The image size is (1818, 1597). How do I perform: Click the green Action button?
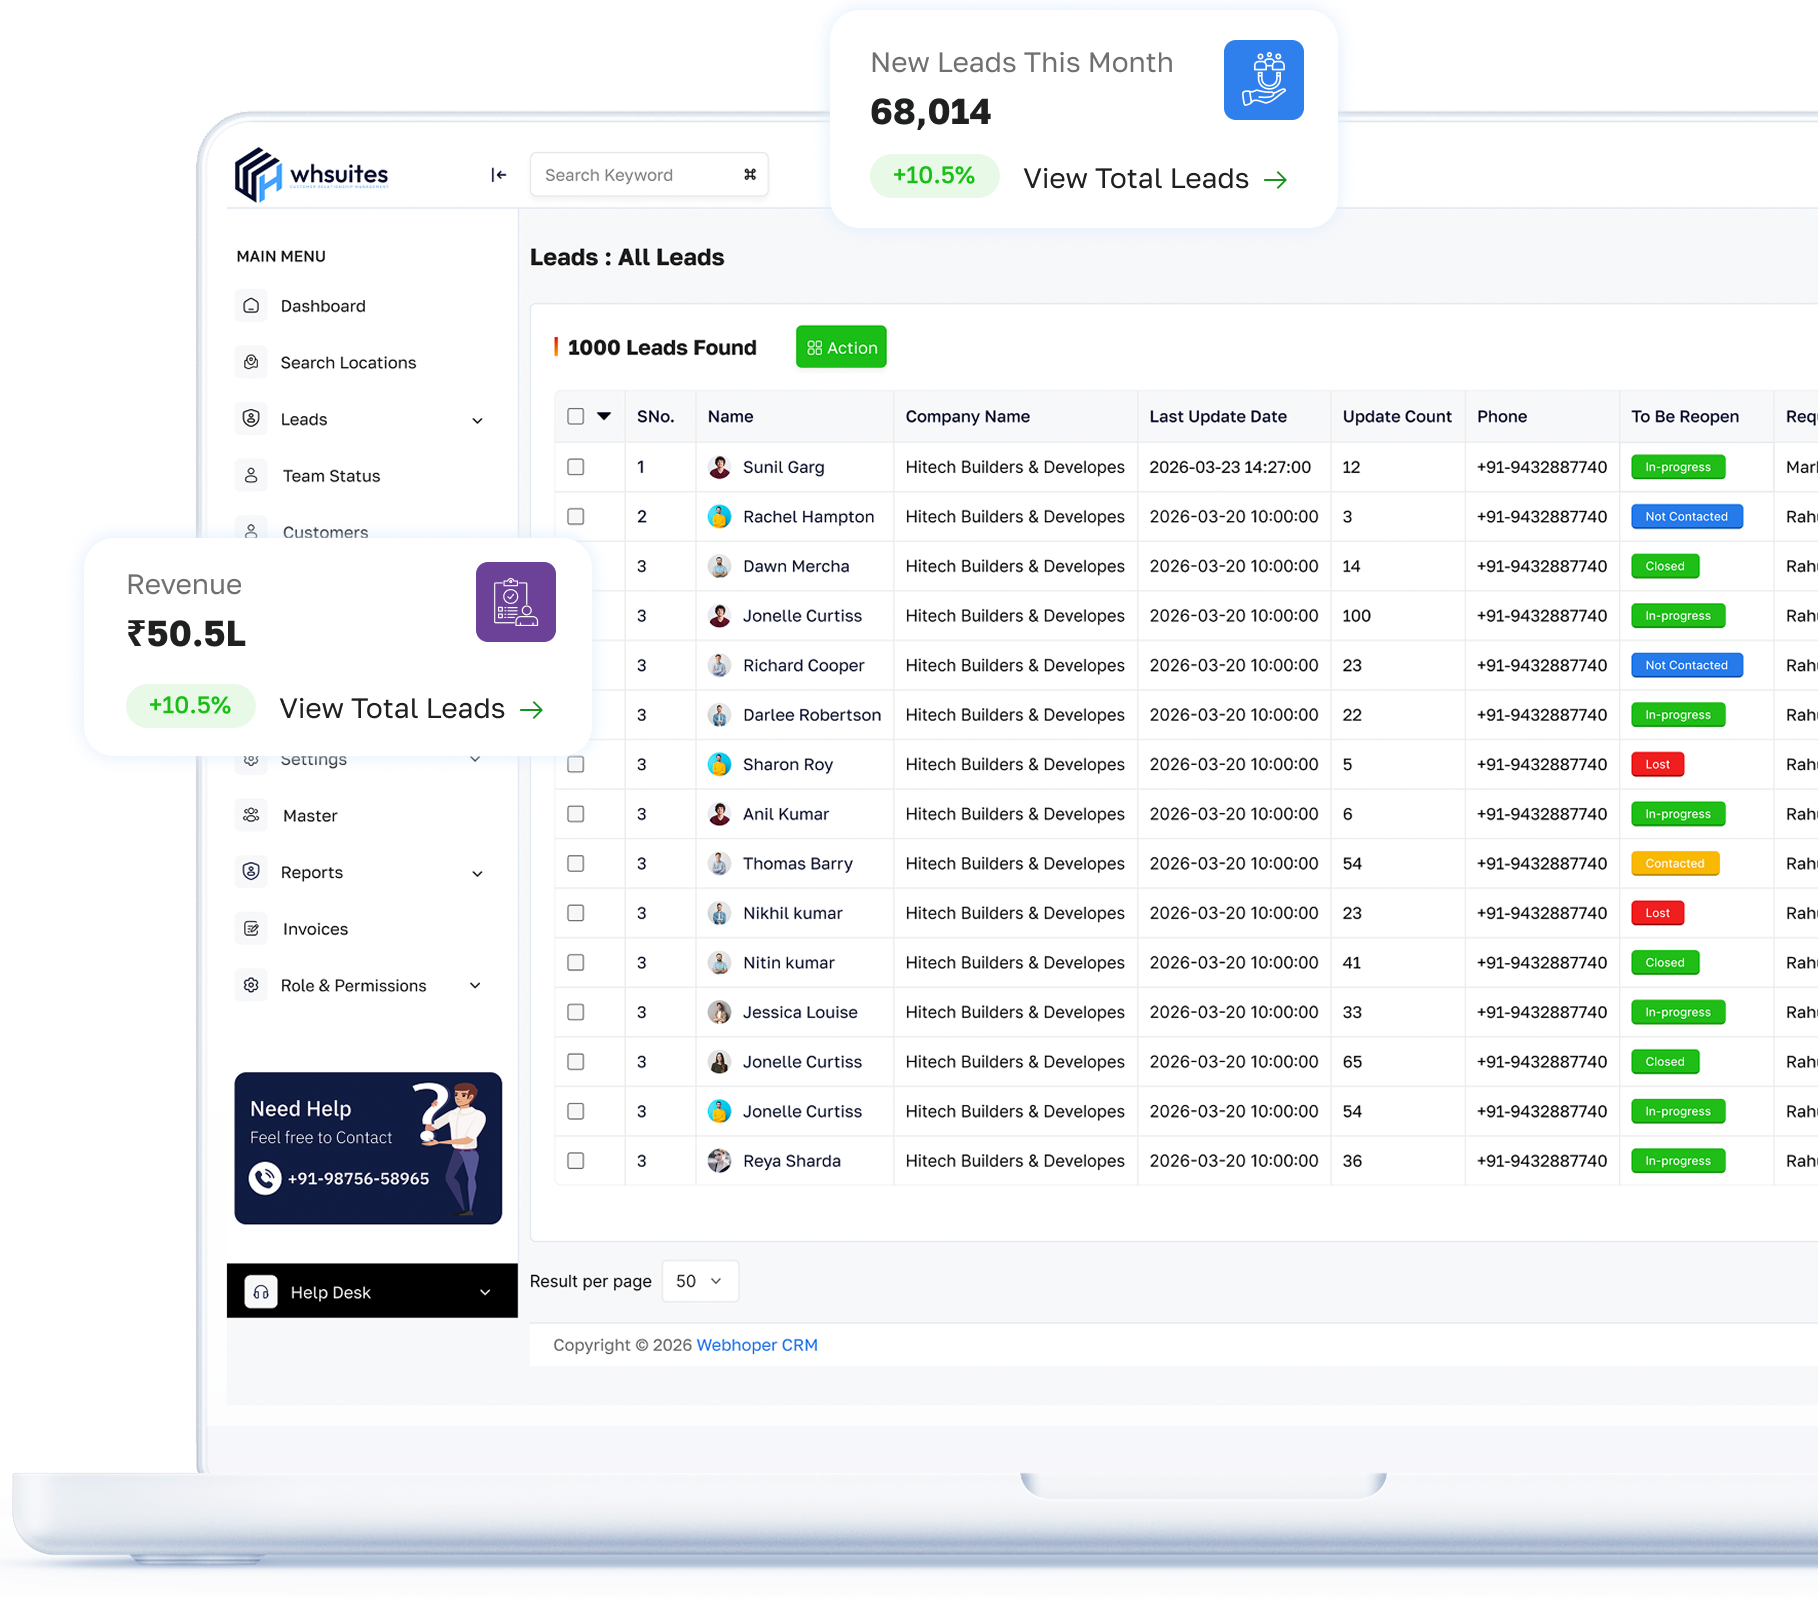pos(841,347)
